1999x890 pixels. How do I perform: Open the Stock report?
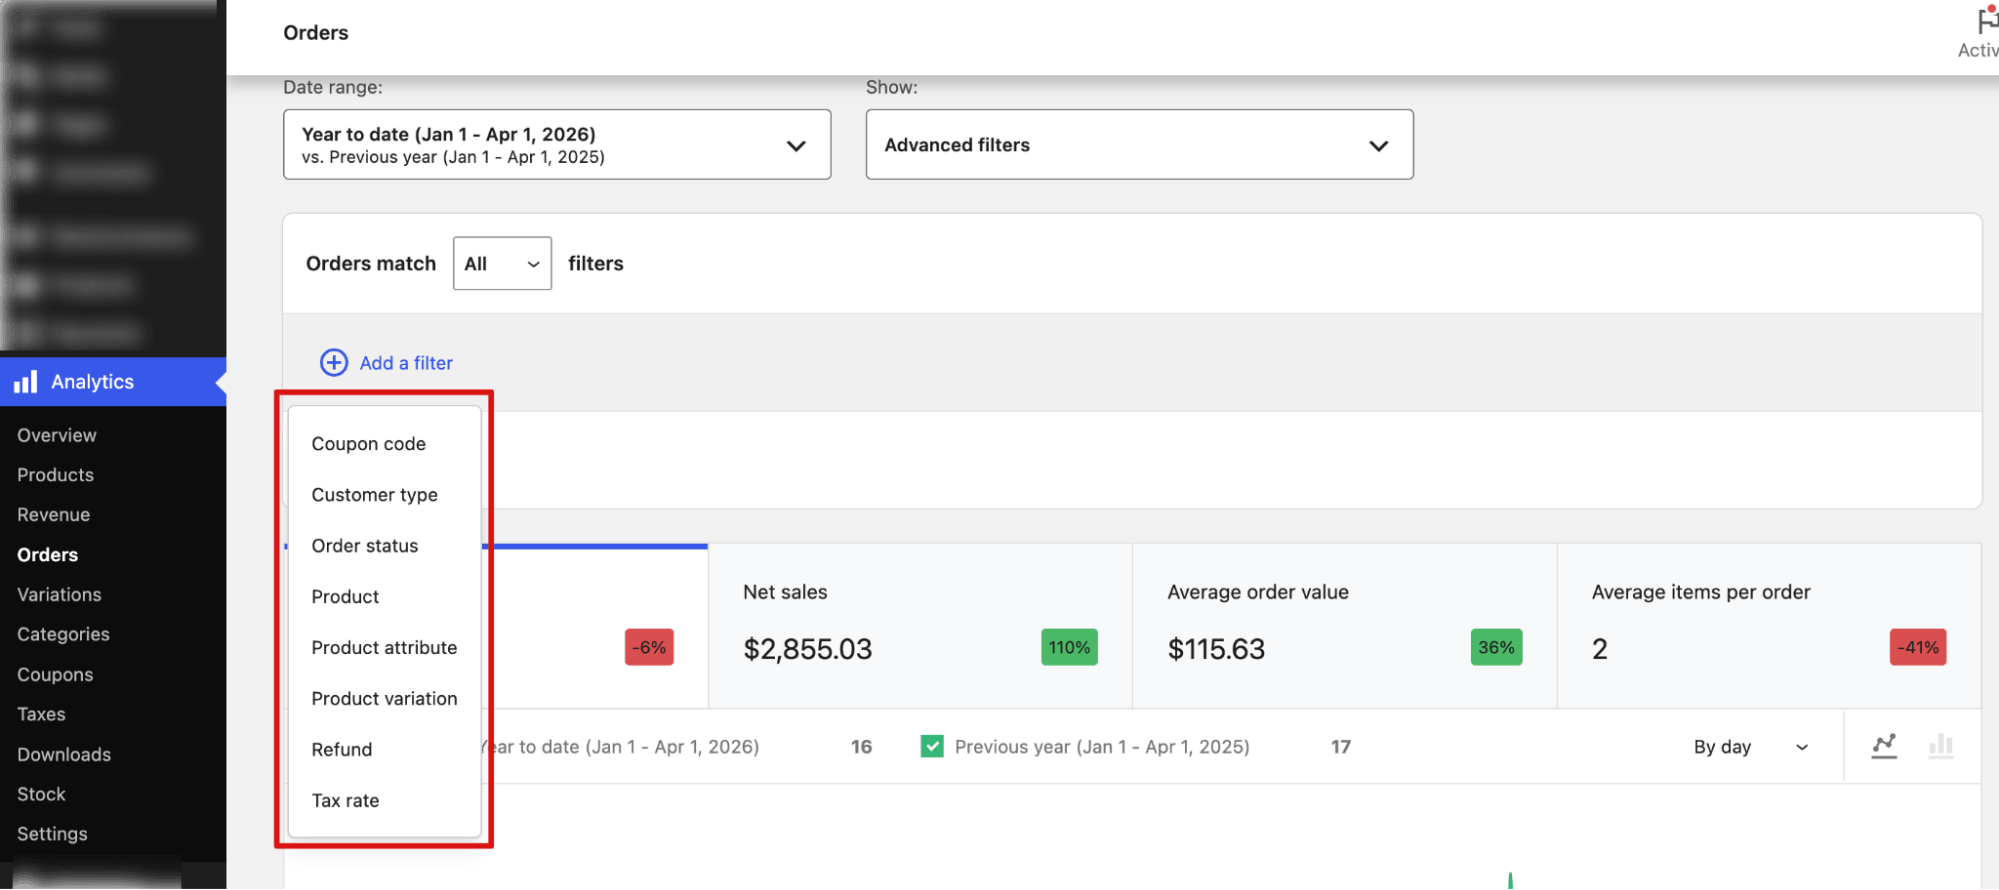(x=41, y=794)
